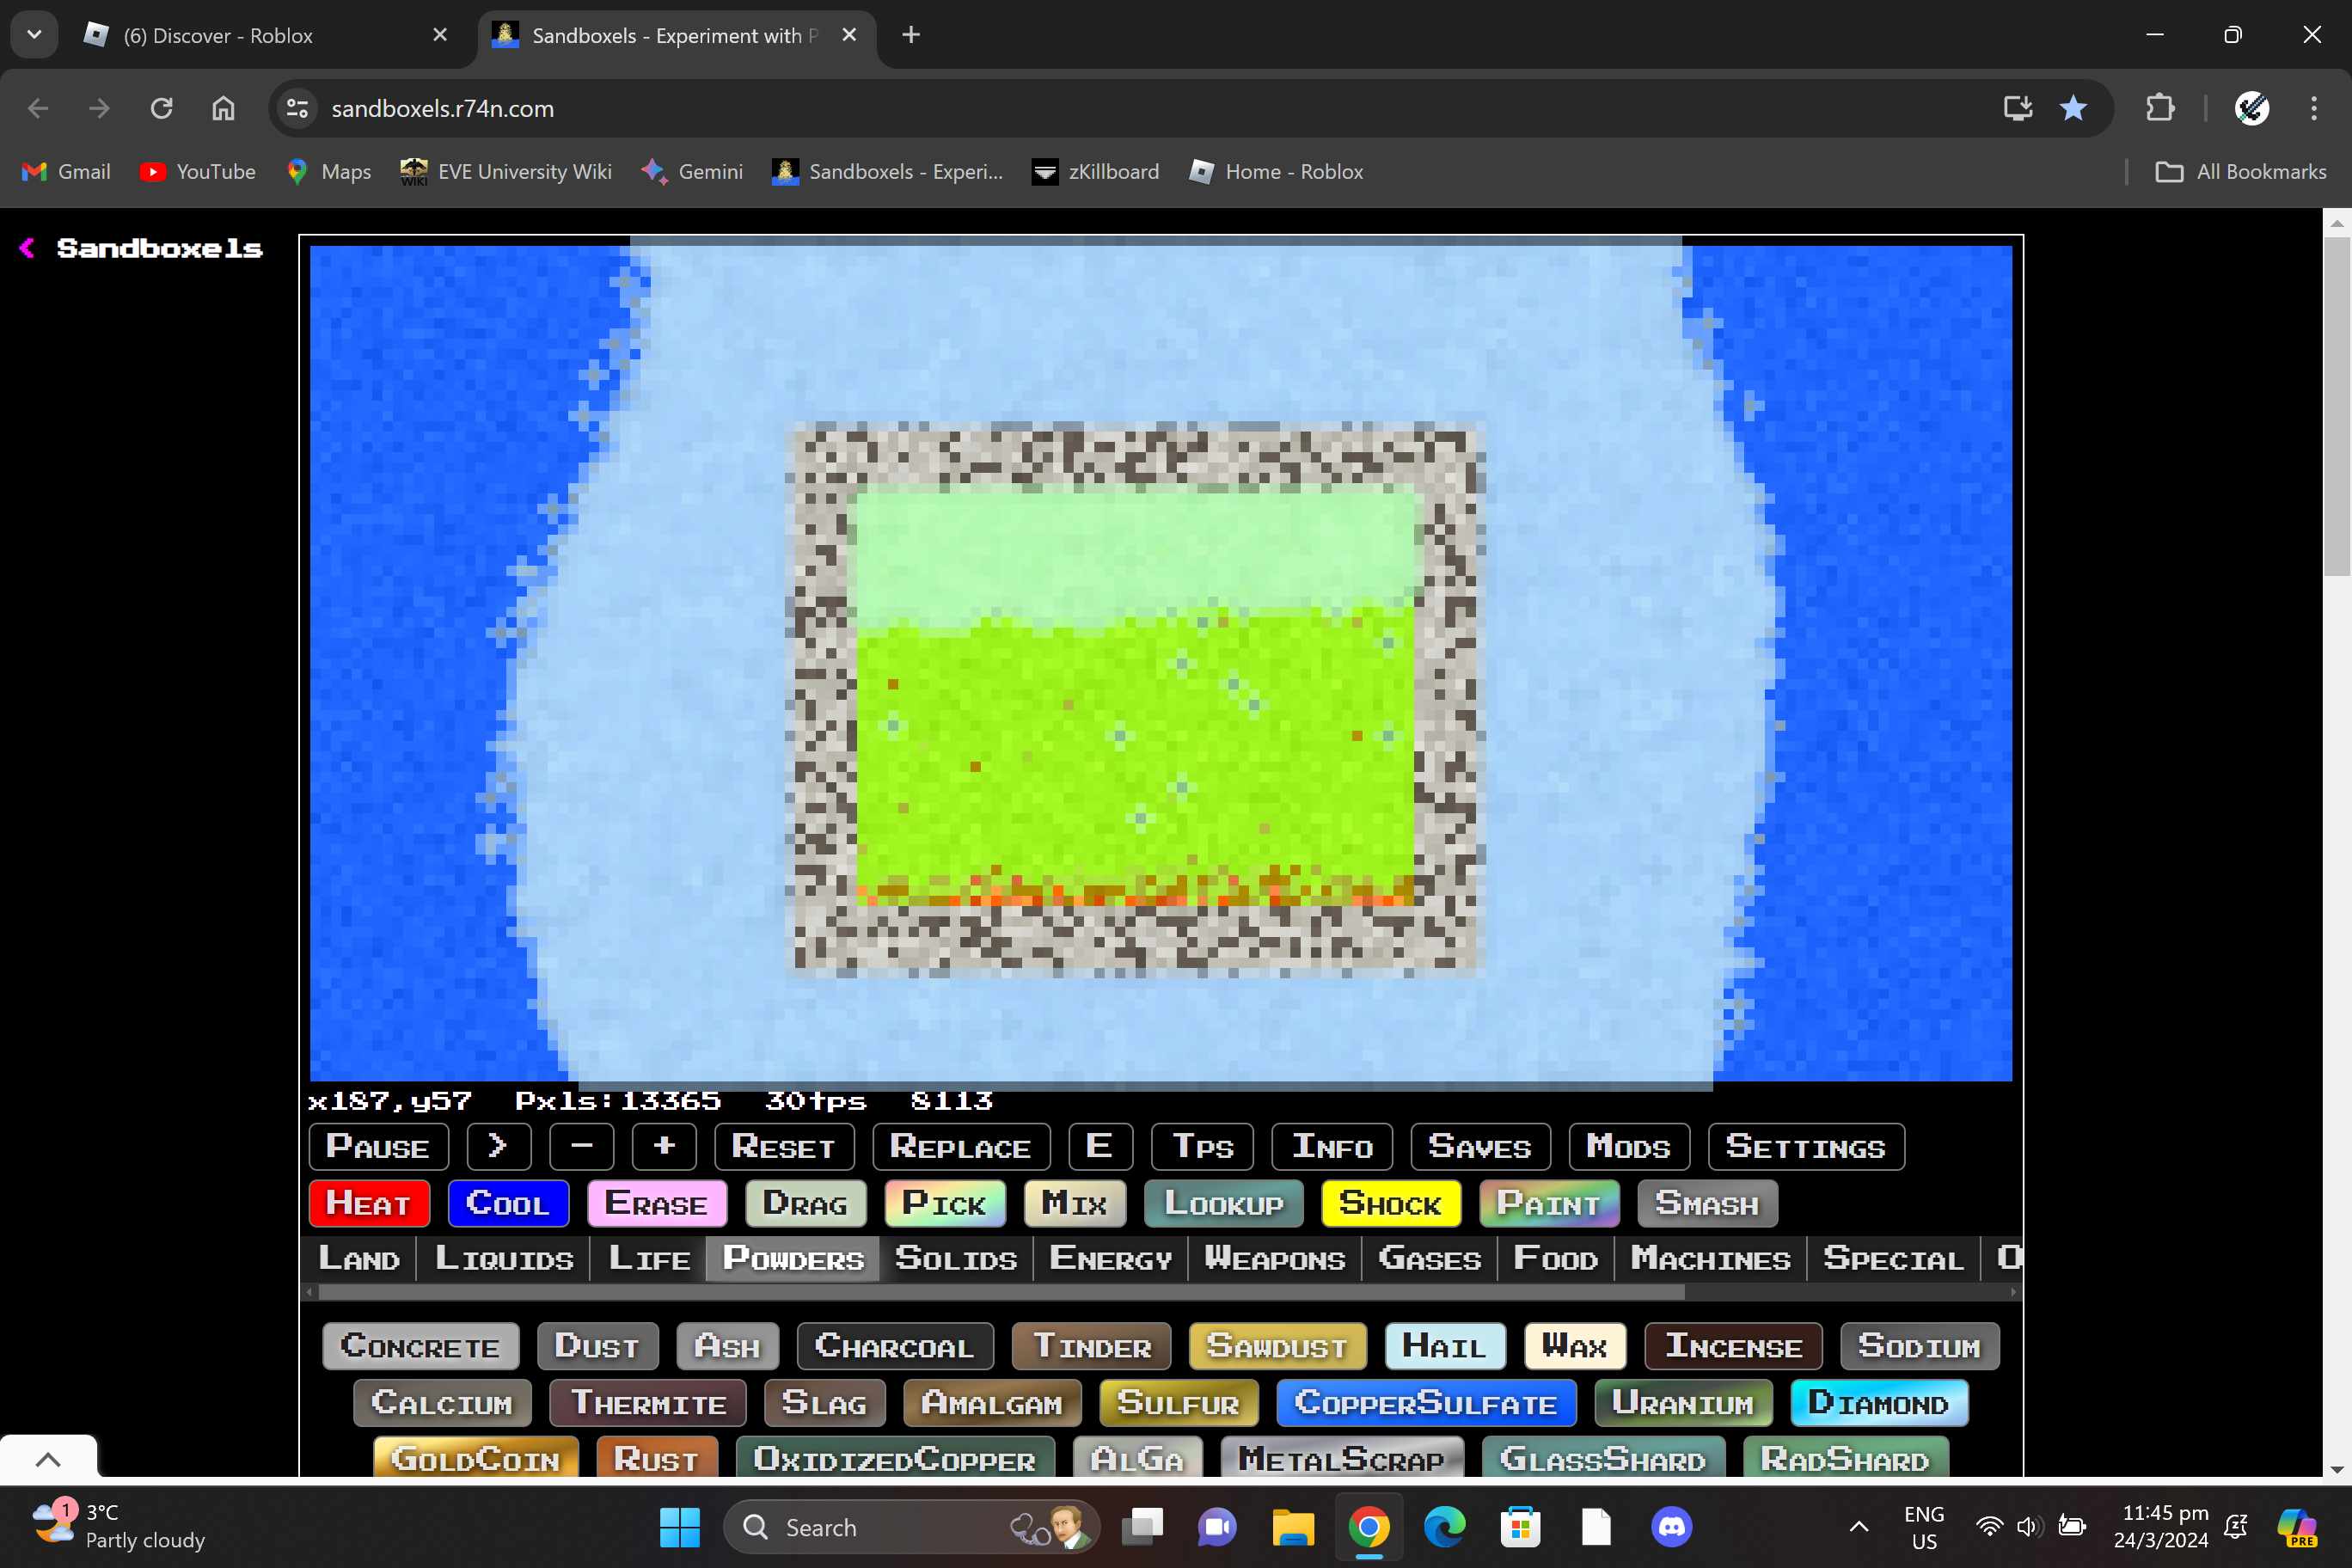The width and height of the screenshot is (2352, 1568).
Task: Click the Pause simulation button
Action: [378, 1146]
